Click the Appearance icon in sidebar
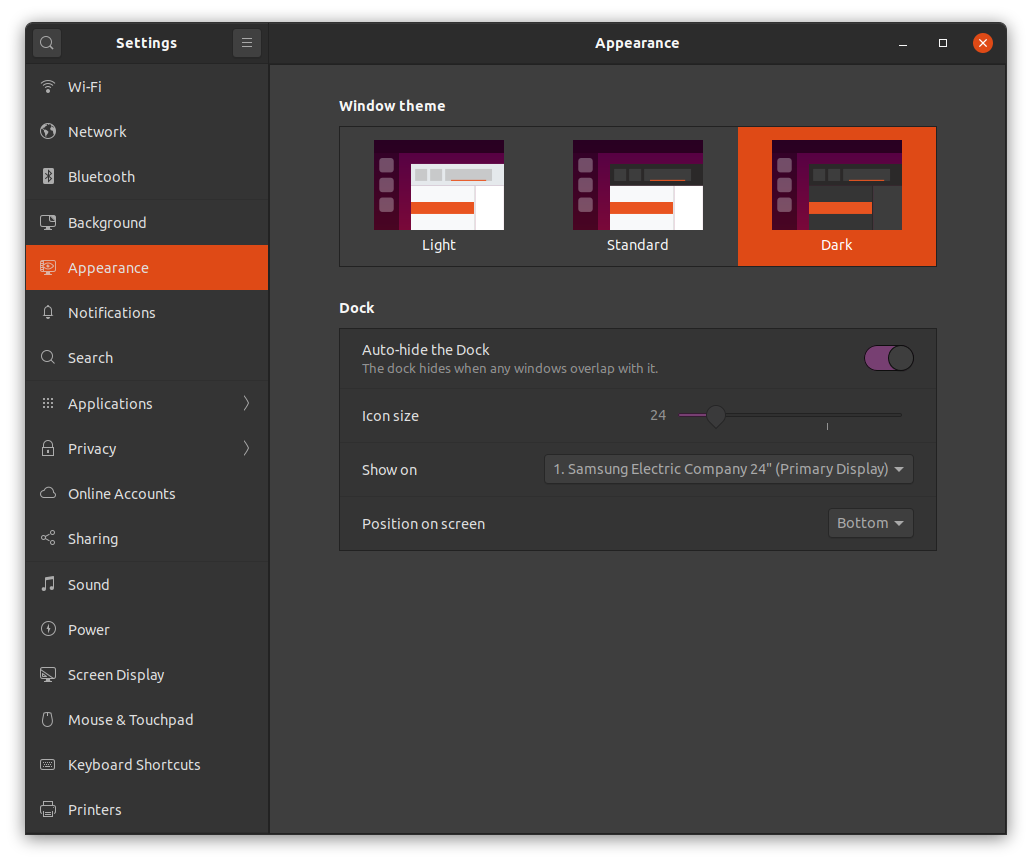The width and height of the screenshot is (1032, 863). tap(48, 267)
